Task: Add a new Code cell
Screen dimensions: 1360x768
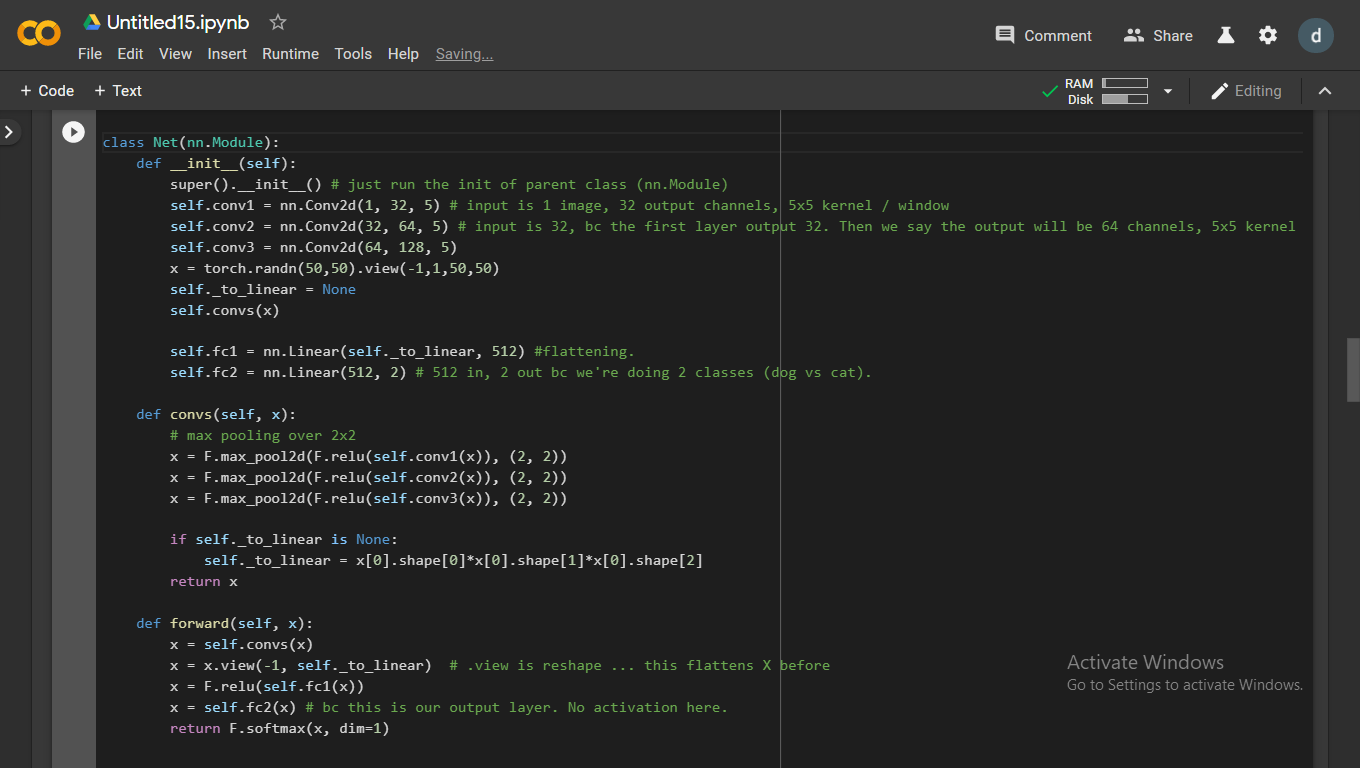Action: [x=47, y=91]
